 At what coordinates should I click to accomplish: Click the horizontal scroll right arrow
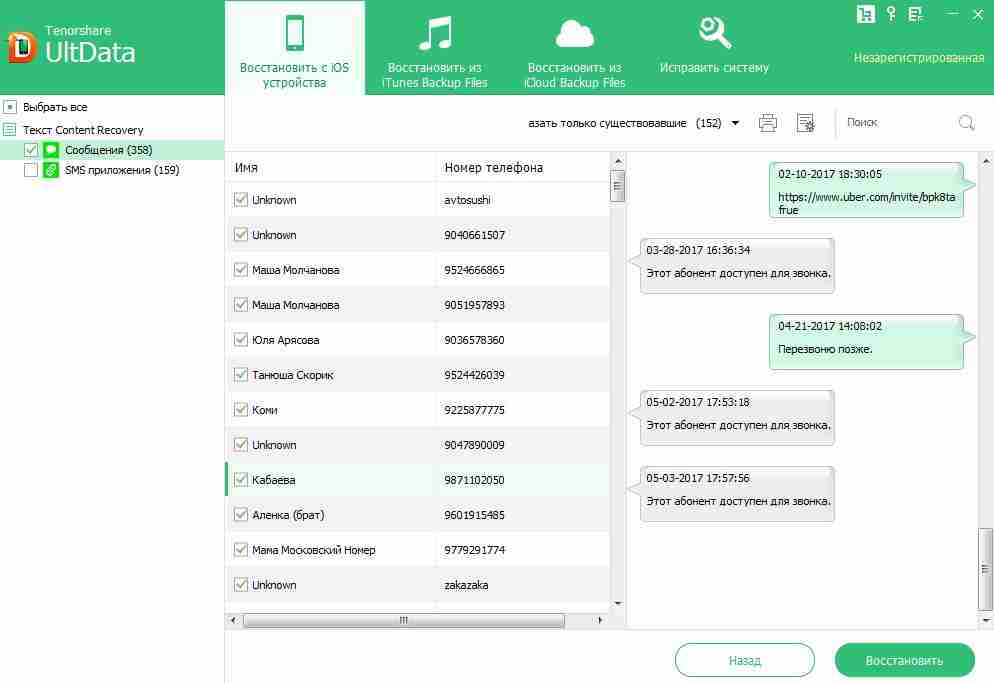tap(600, 620)
